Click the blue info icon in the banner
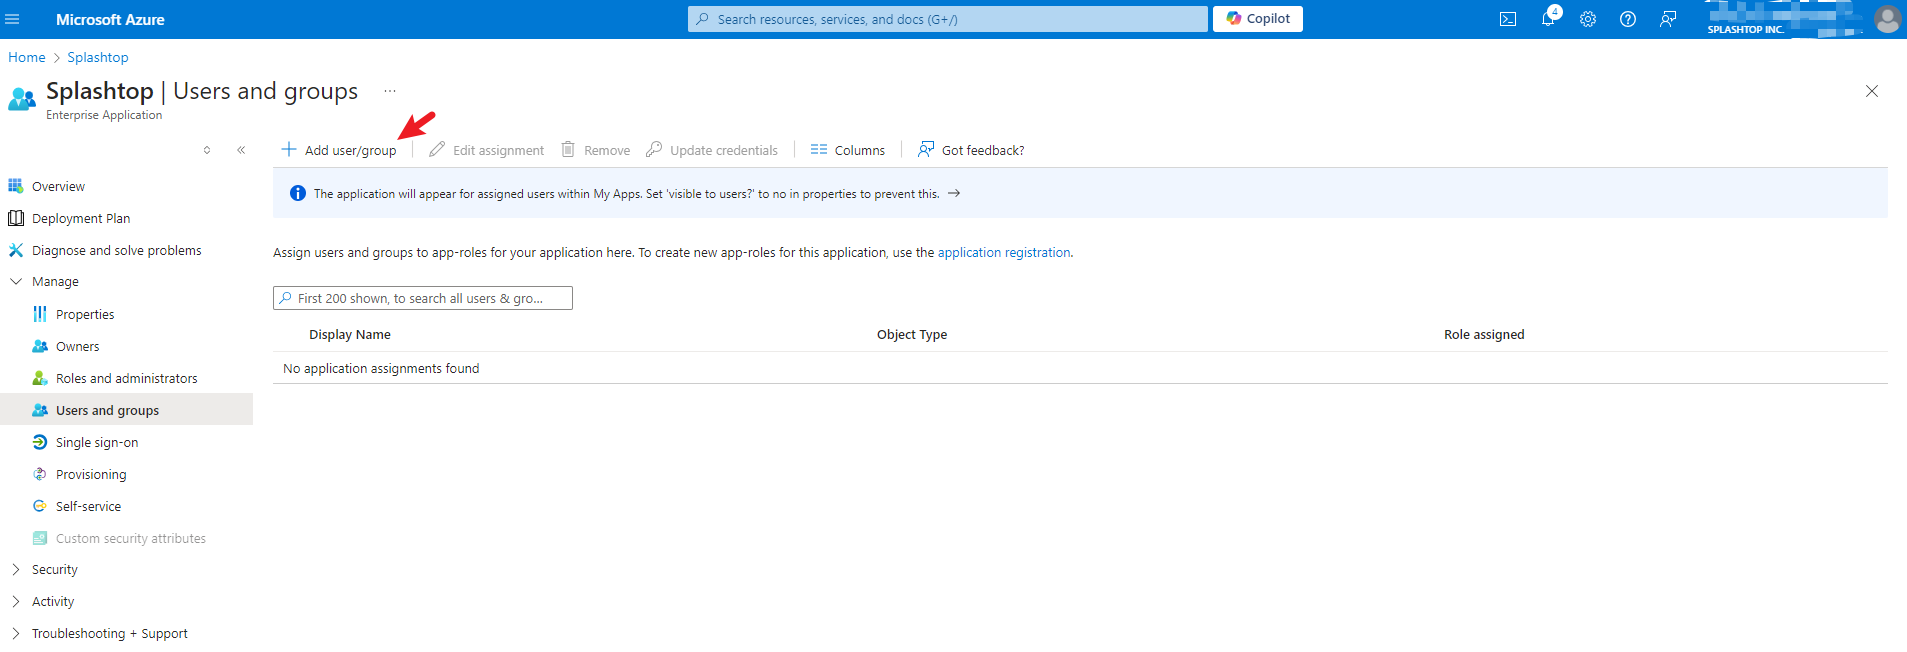The height and width of the screenshot is (652, 1907). [x=298, y=194]
